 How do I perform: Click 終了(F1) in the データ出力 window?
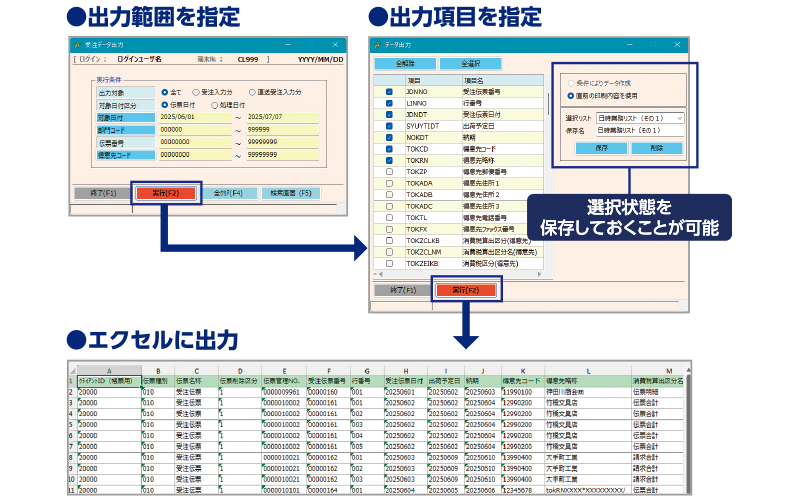pyautogui.click(x=403, y=290)
